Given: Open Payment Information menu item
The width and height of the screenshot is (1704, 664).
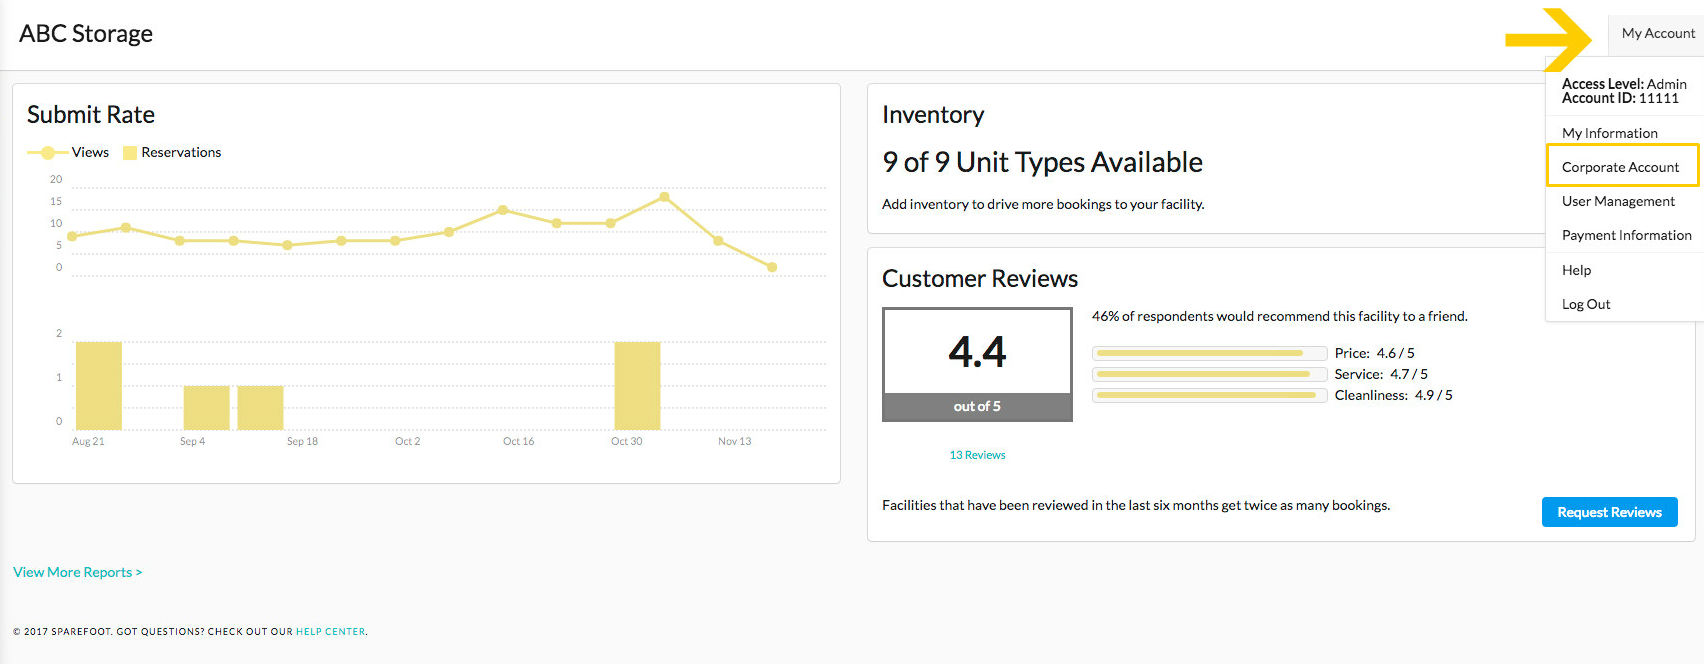Looking at the screenshot, I should (1626, 235).
